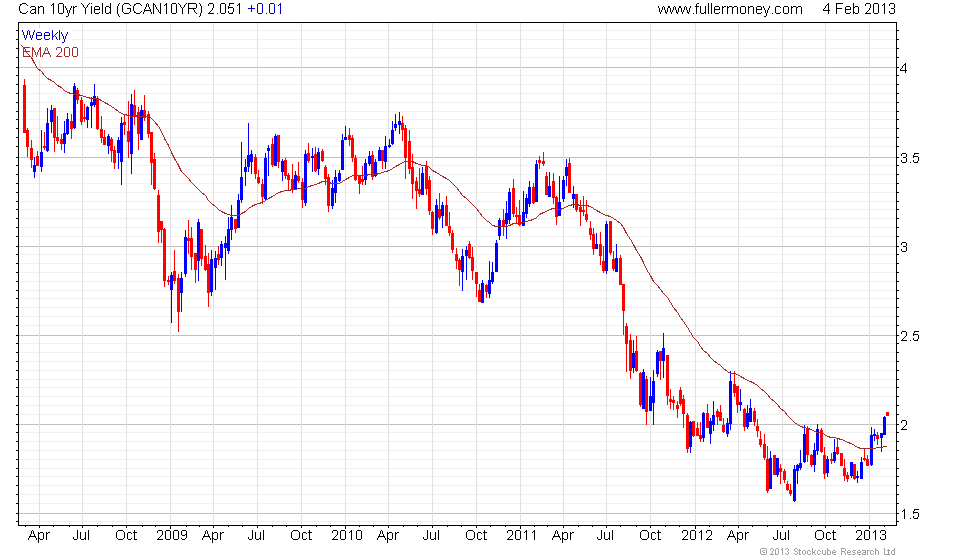Image resolution: width=980 pixels, height=560 pixels.
Task: Click the y-axis value 4
Action: (904, 68)
